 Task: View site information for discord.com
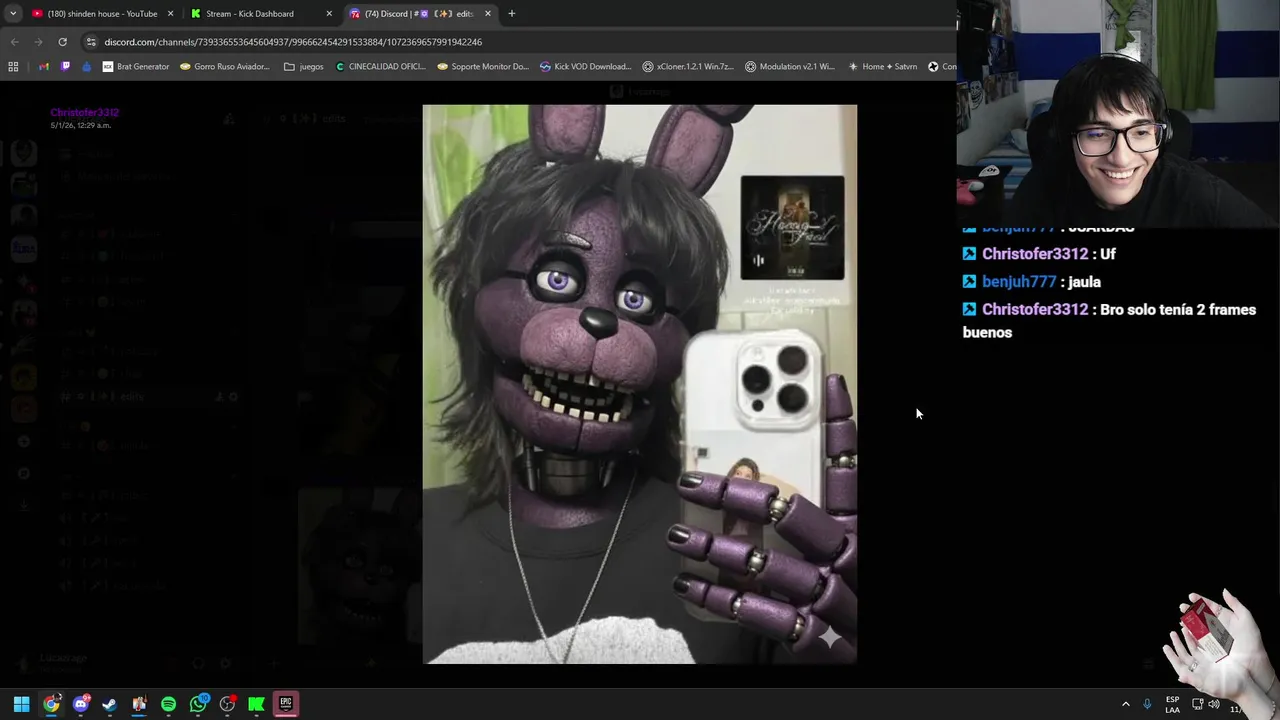pyautogui.click(x=91, y=42)
